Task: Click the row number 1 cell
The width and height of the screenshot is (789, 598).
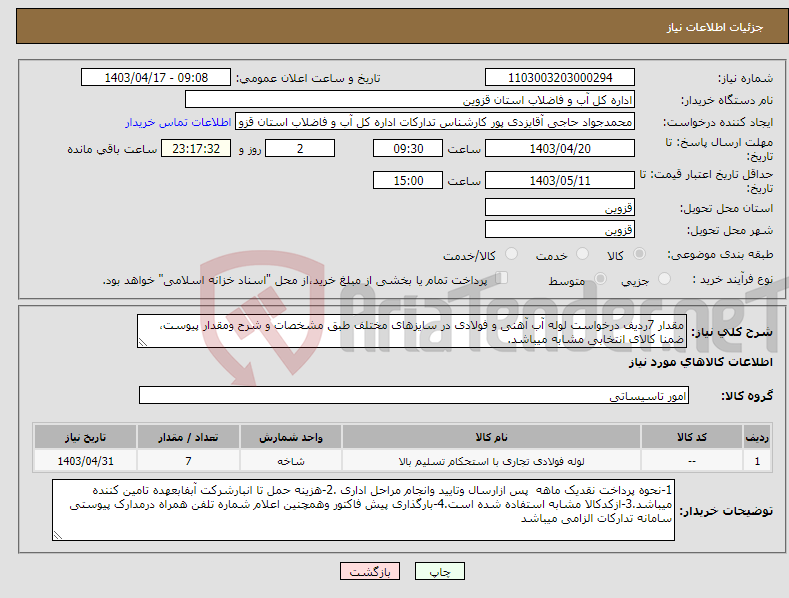Action: [757, 461]
